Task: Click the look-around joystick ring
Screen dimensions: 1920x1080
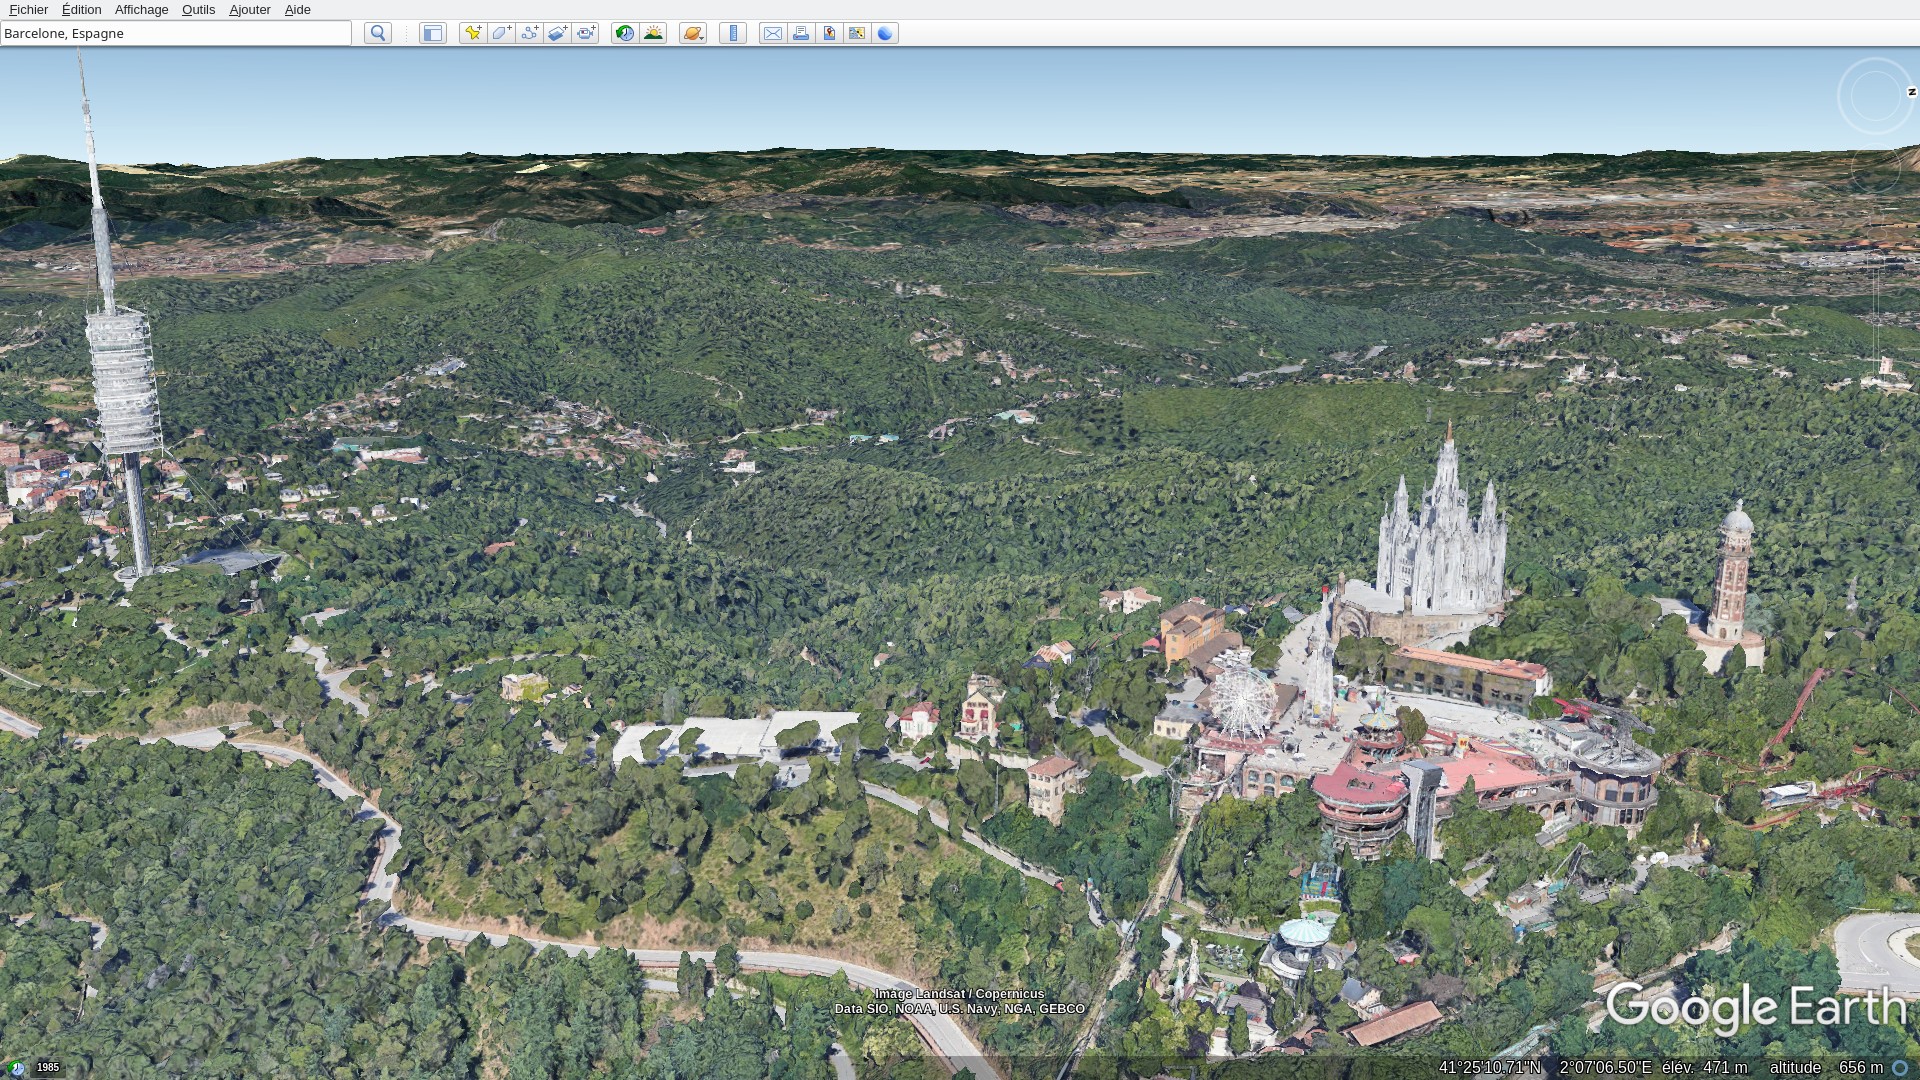Action: (x=1875, y=96)
